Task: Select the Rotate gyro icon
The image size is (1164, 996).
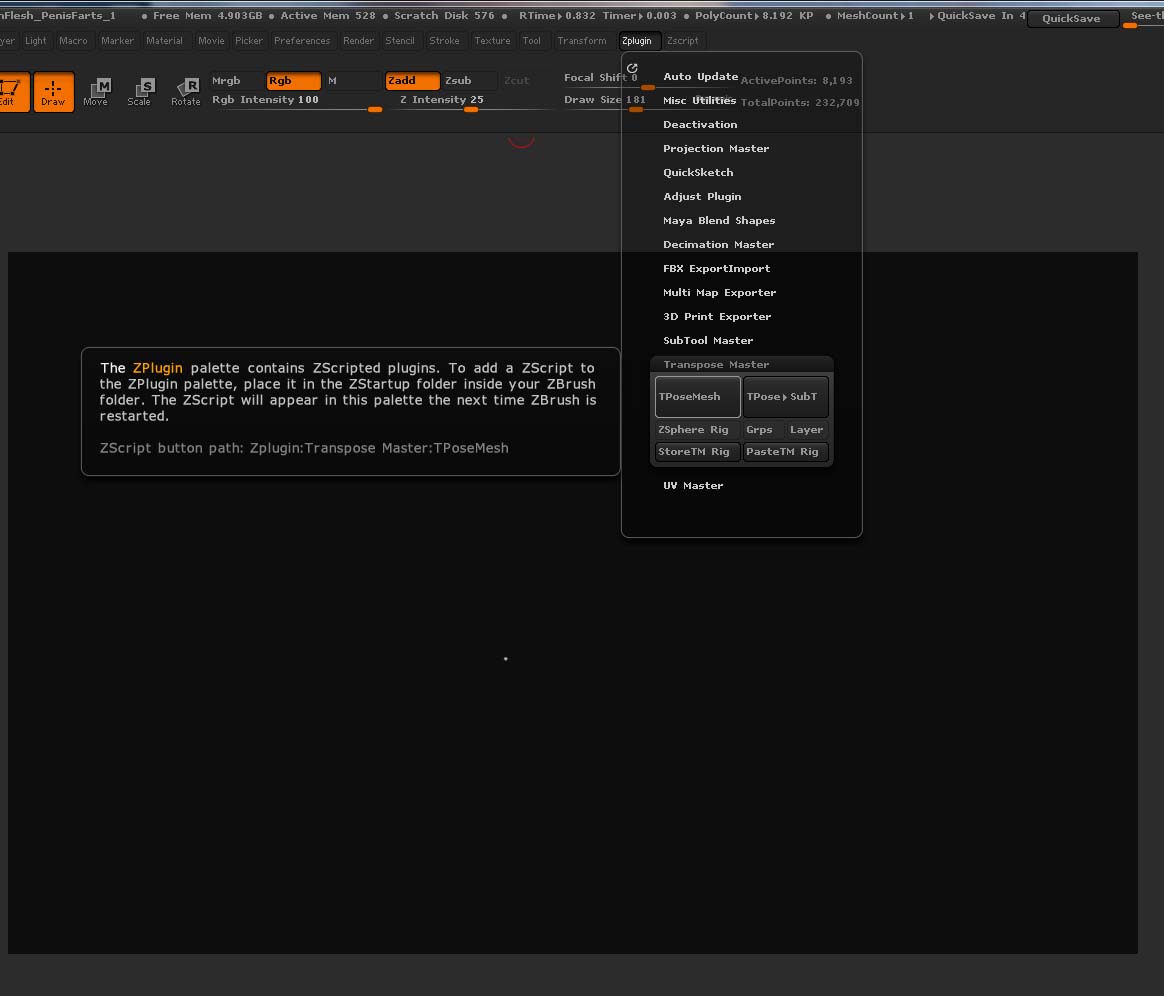Action: click(185, 91)
